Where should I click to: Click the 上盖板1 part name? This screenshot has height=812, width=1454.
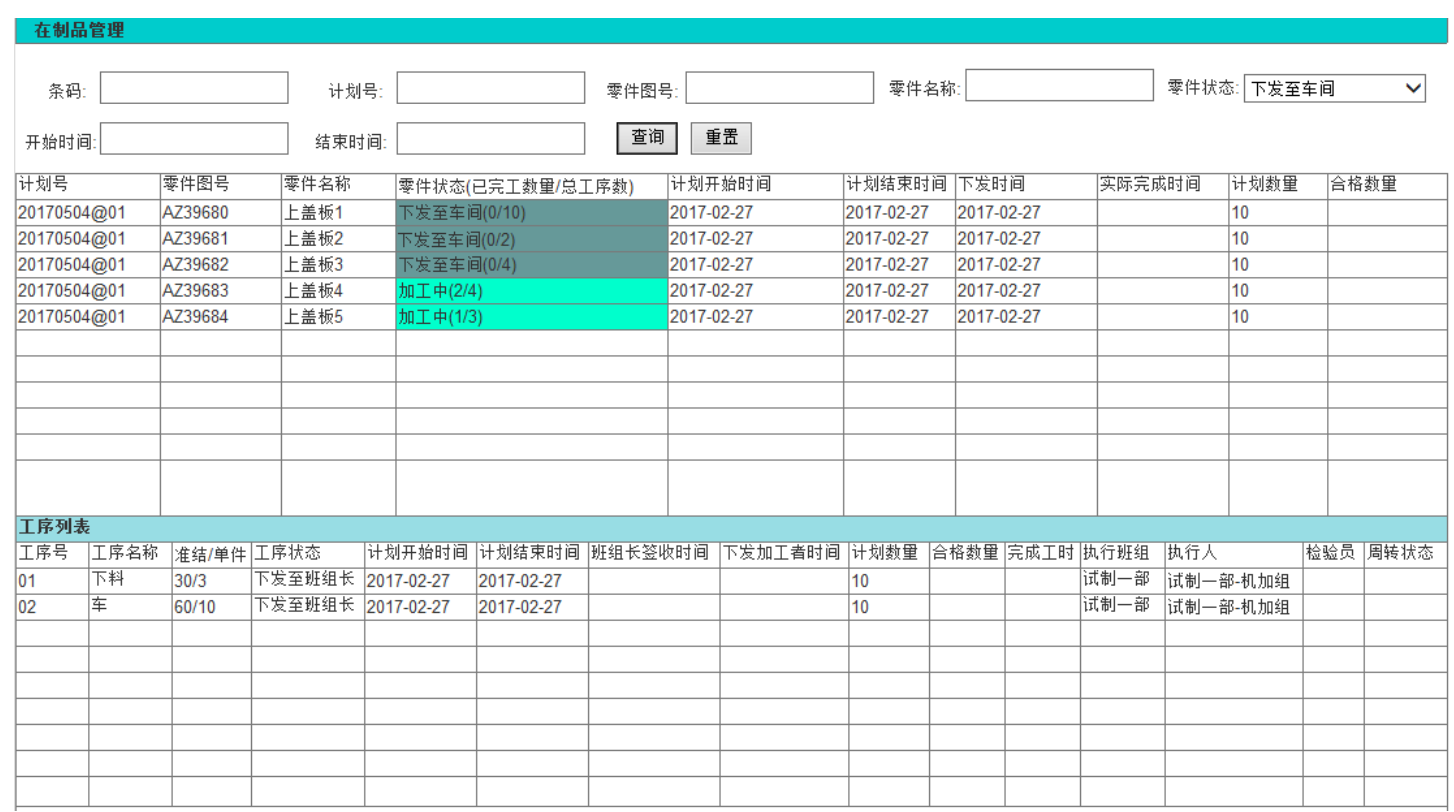click(x=314, y=212)
